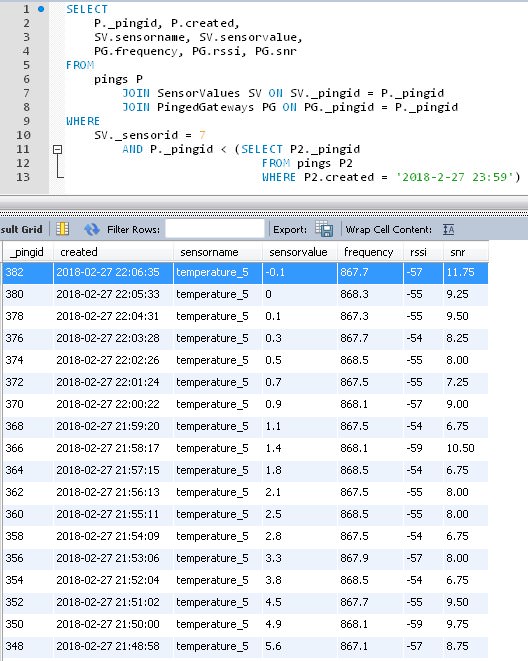Screen dimensions: 528x661
Task: Select the row with _pingid 348
Action: (245, 646)
